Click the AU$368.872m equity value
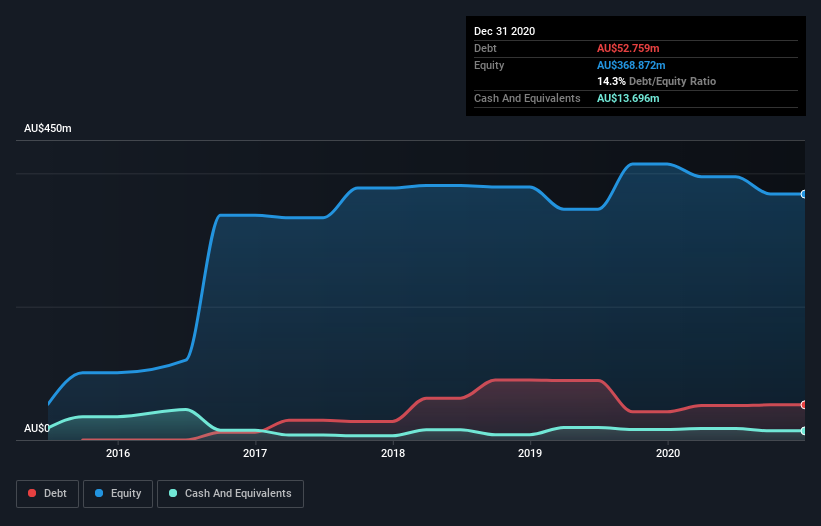This screenshot has height=526, width=821. [631, 65]
